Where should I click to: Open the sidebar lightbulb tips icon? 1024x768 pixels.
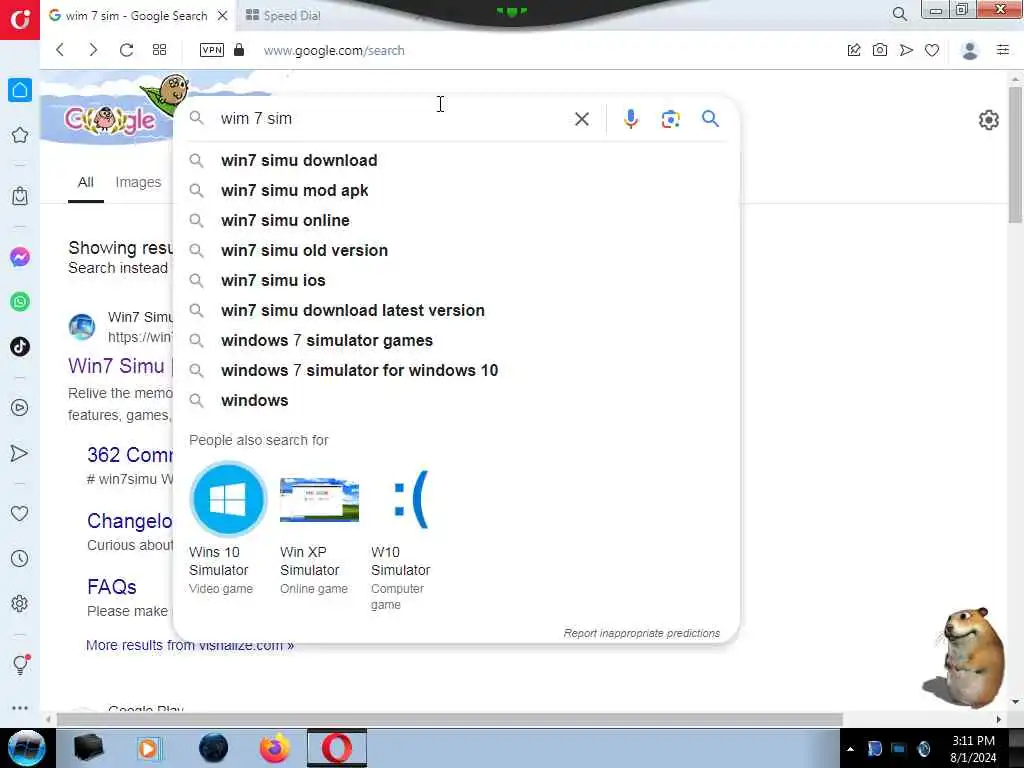pyautogui.click(x=20, y=664)
